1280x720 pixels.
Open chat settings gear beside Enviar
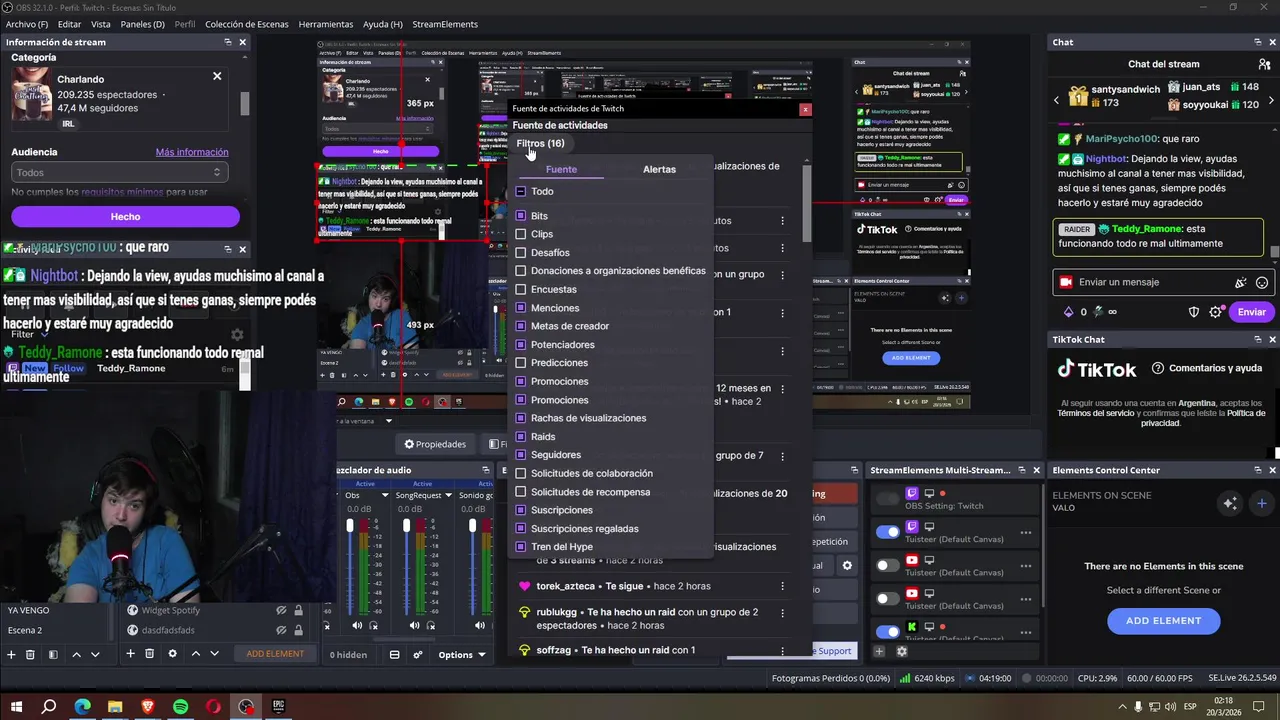[x=1215, y=312]
